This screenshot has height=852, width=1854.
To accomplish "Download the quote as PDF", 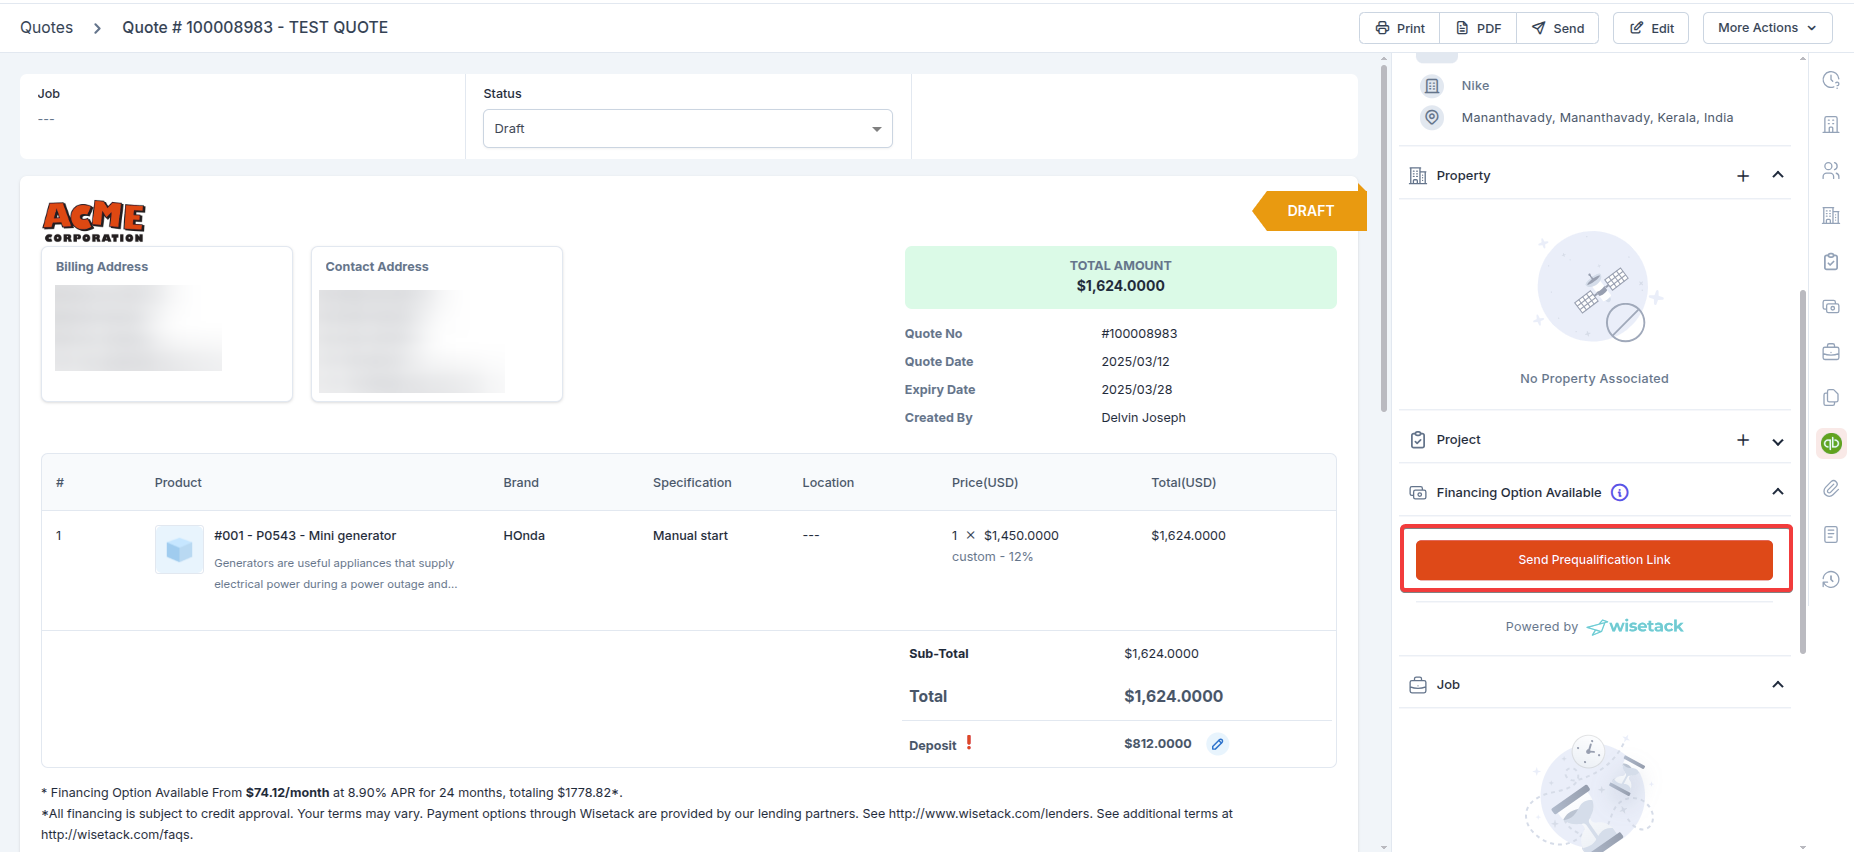I will (1478, 28).
